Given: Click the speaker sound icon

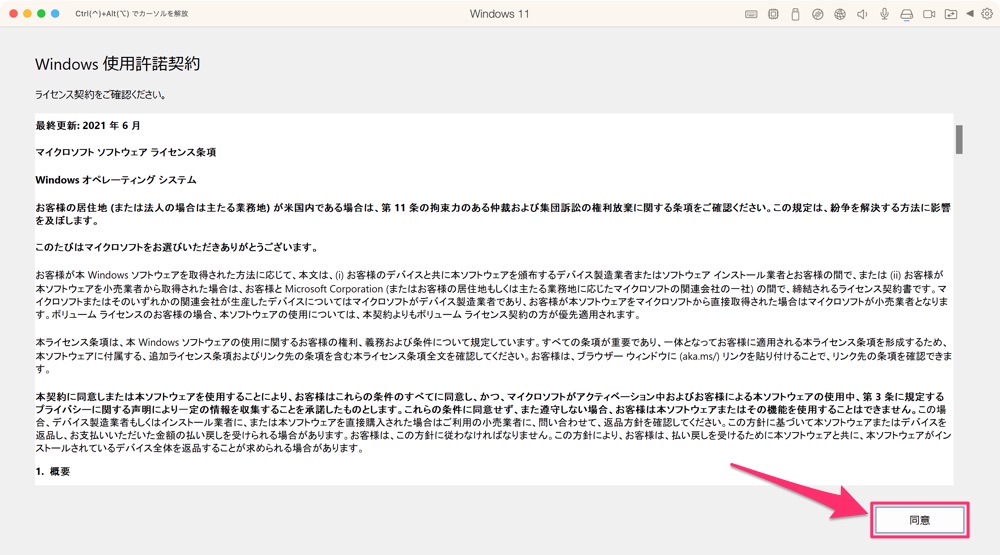Looking at the screenshot, I should coord(862,14).
